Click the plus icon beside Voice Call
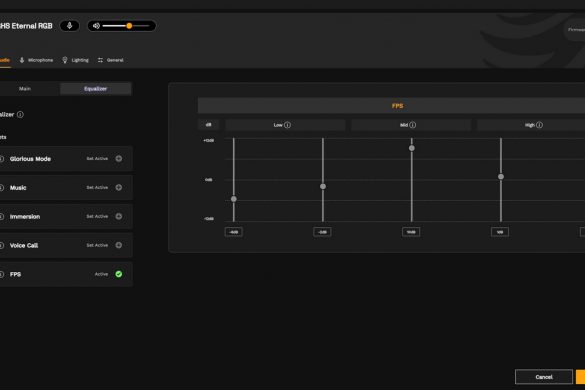The image size is (585, 390). pyautogui.click(x=119, y=245)
